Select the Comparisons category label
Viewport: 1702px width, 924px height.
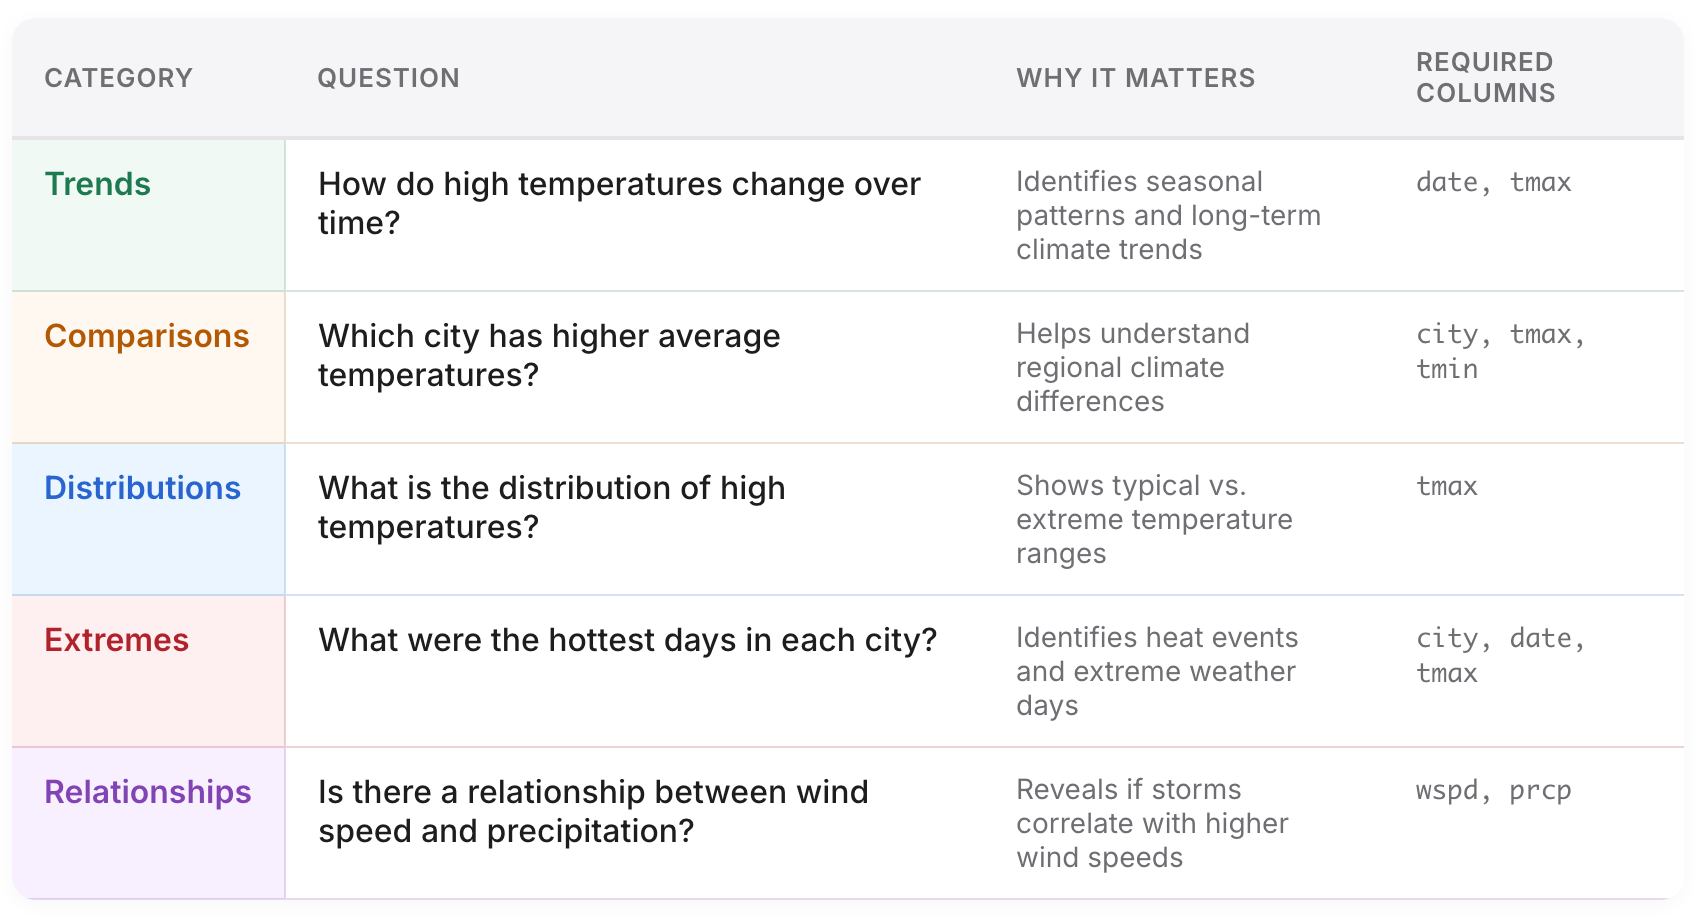(x=147, y=336)
